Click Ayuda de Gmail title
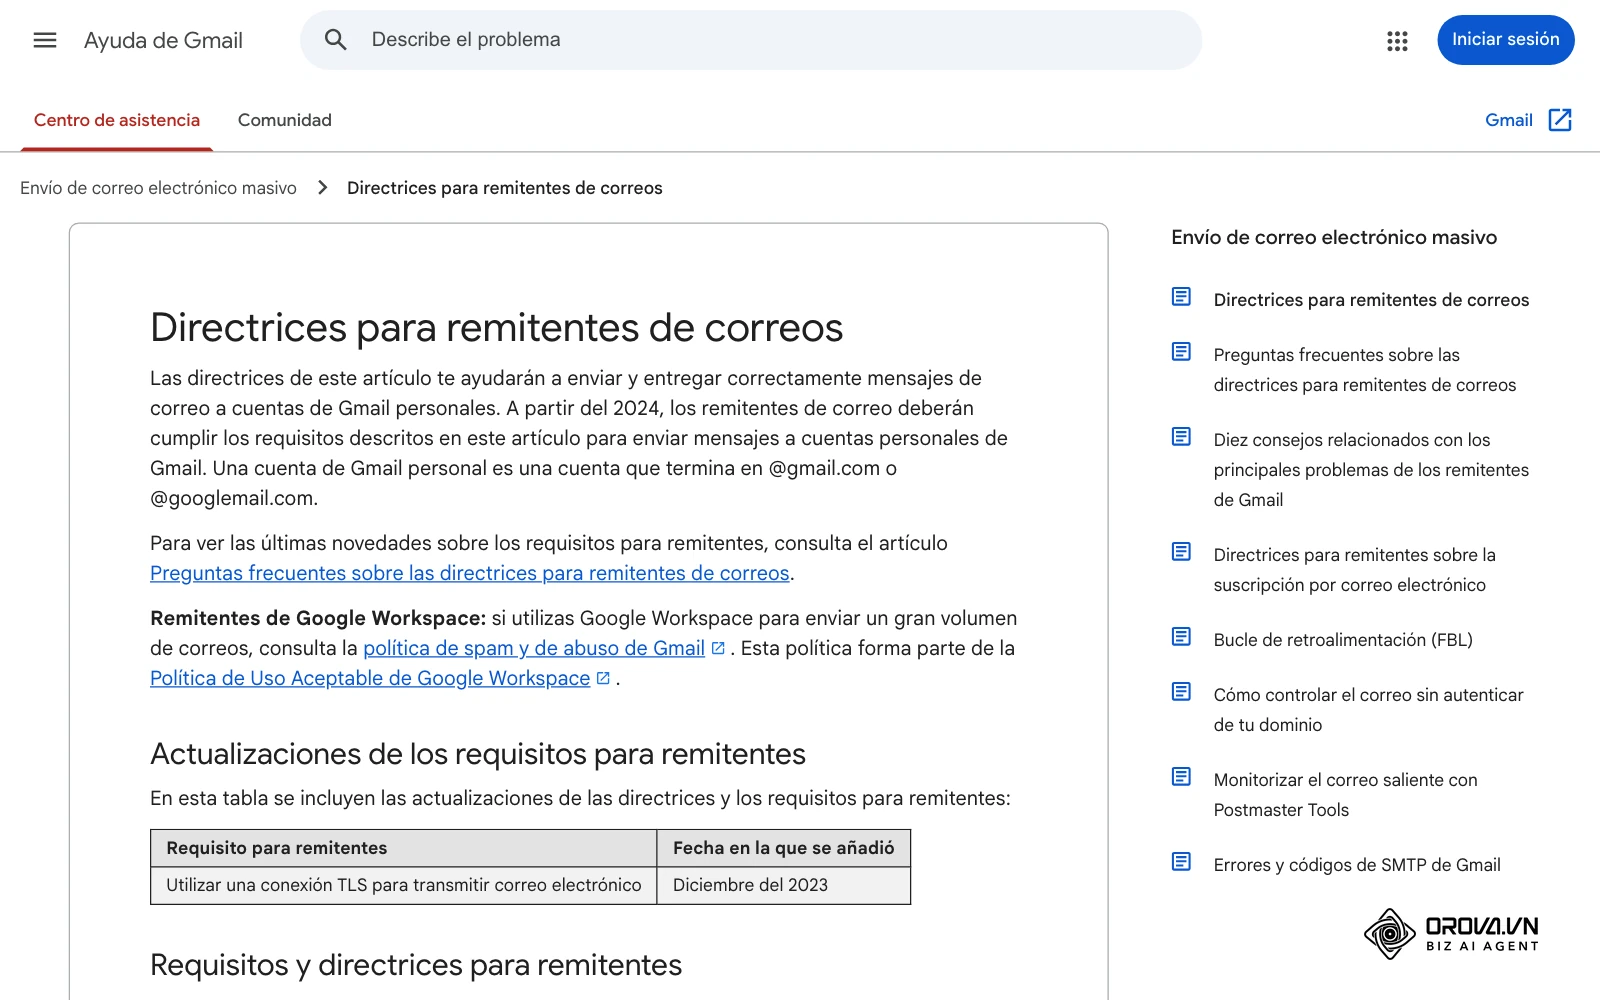This screenshot has height=1000, width=1600. [163, 41]
